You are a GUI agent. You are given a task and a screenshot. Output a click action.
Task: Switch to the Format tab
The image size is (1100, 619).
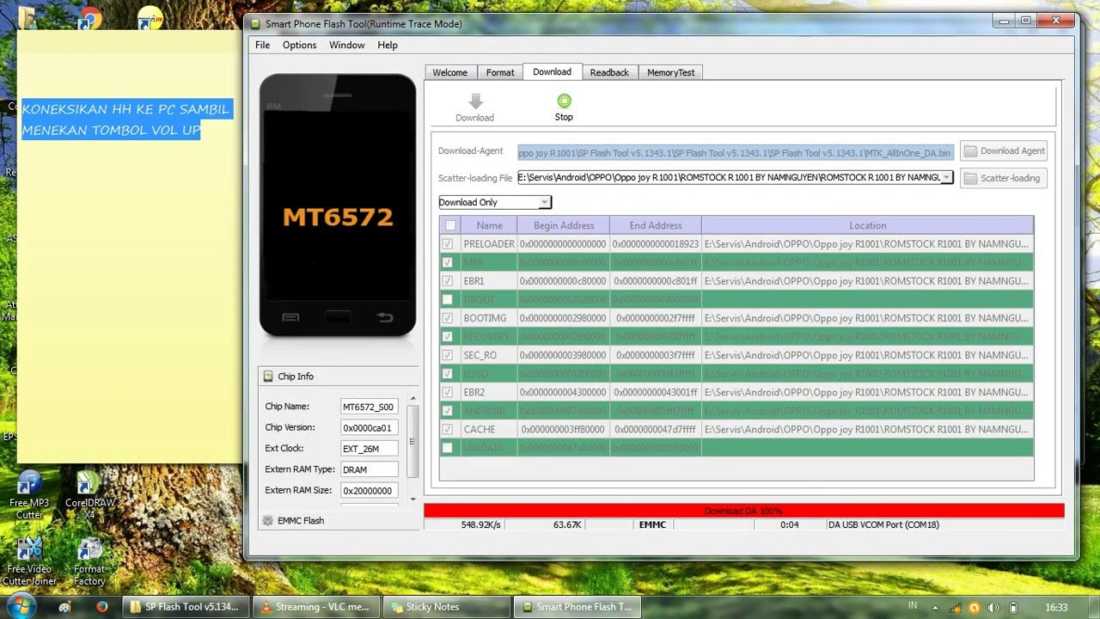499,72
